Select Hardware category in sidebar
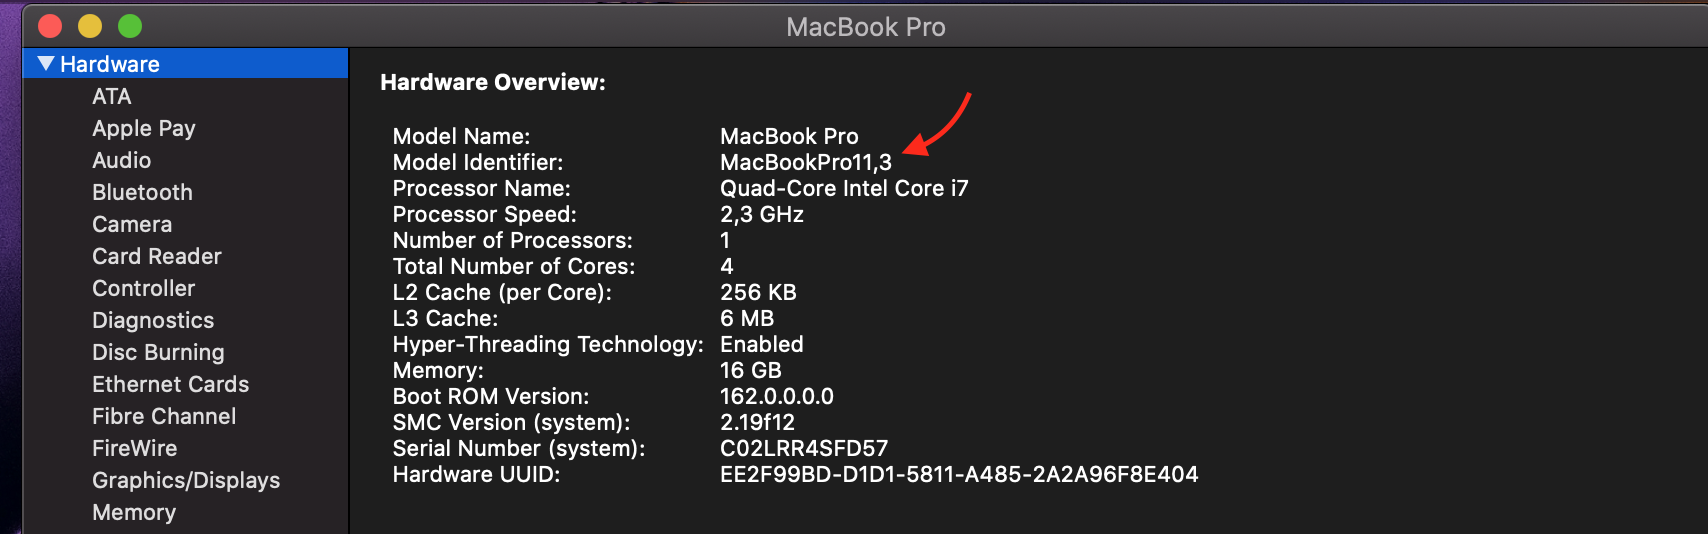 110,64
